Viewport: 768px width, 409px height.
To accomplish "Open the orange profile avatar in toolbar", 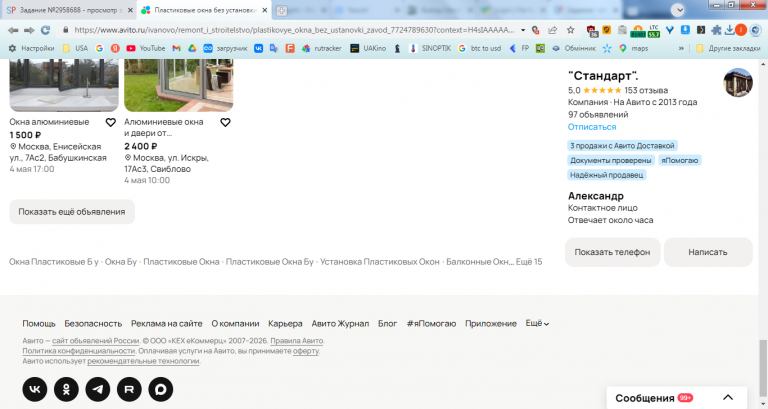I will click(741, 30).
